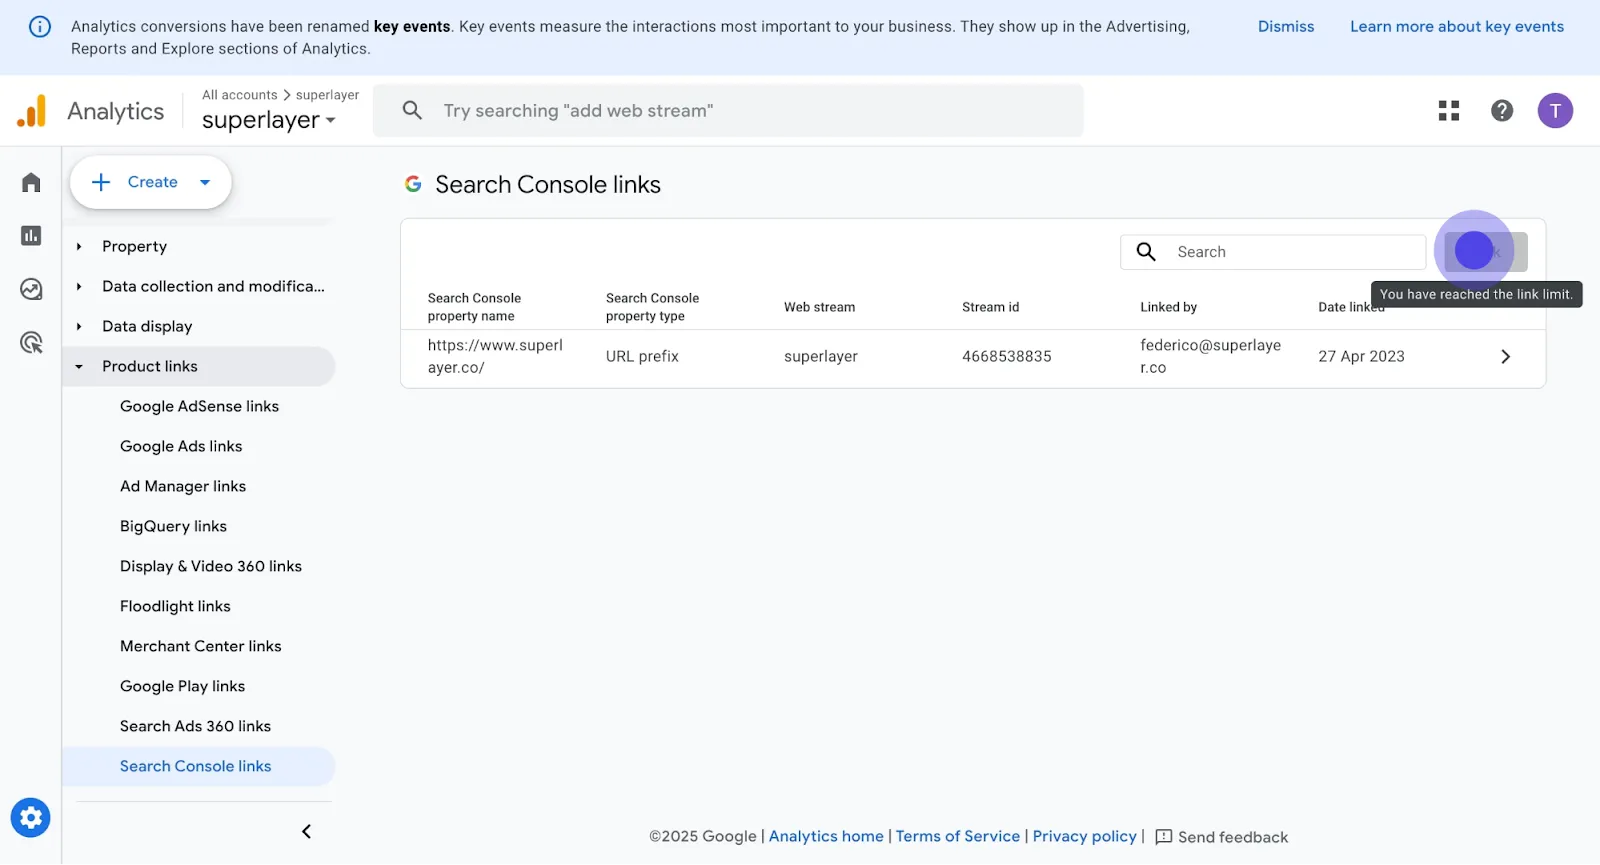
Task: Click Search Console property name header
Action: click(474, 307)
